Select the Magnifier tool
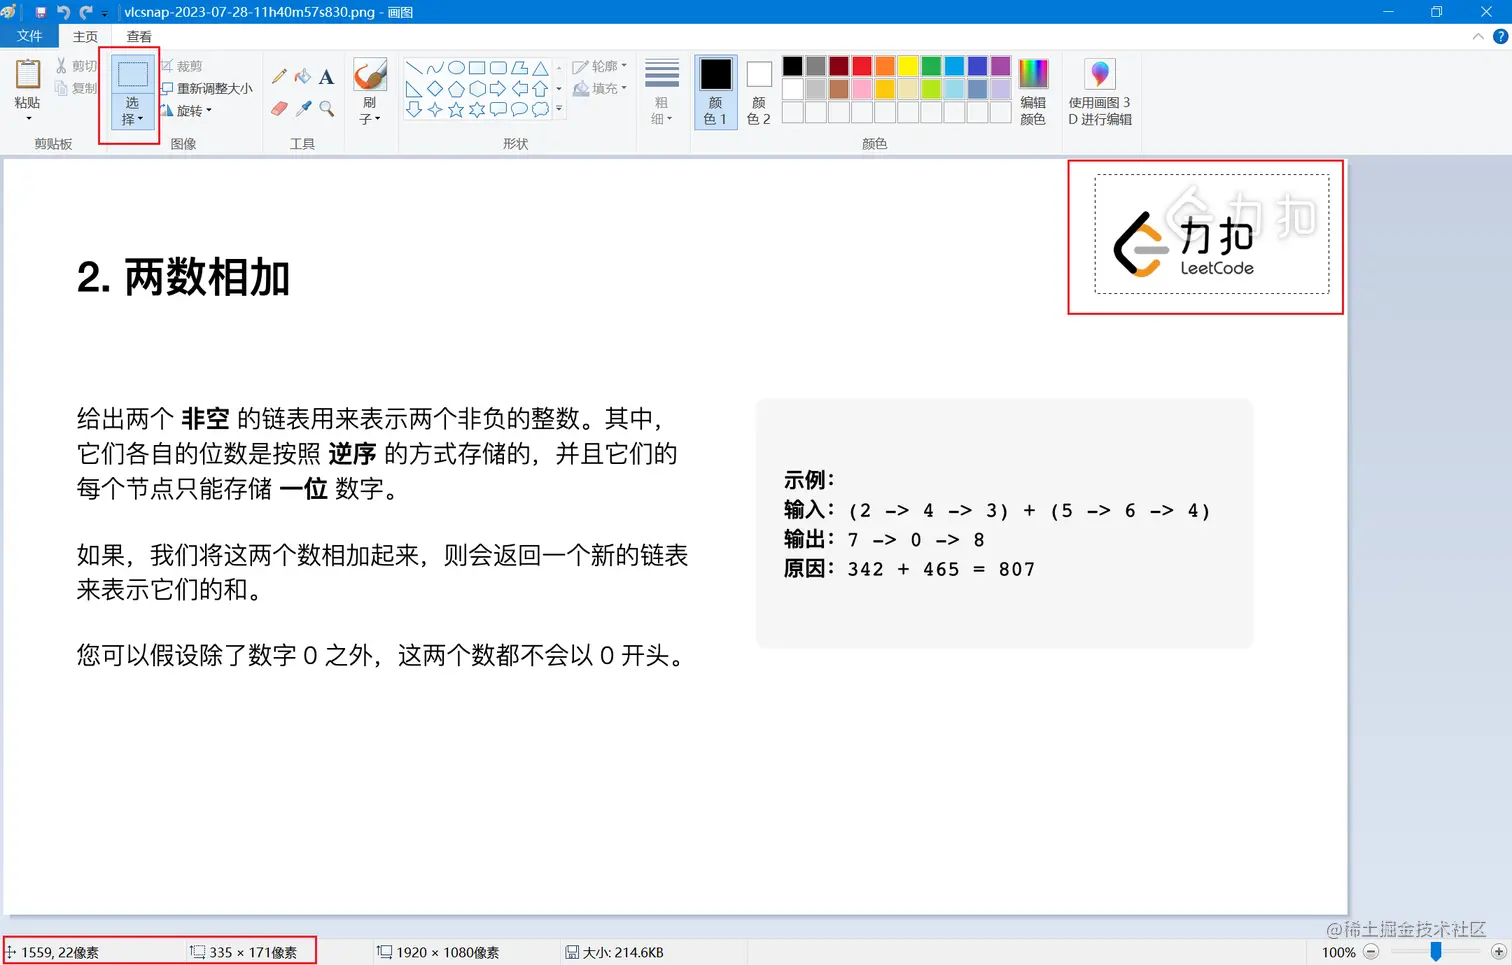 click(326, 108)
